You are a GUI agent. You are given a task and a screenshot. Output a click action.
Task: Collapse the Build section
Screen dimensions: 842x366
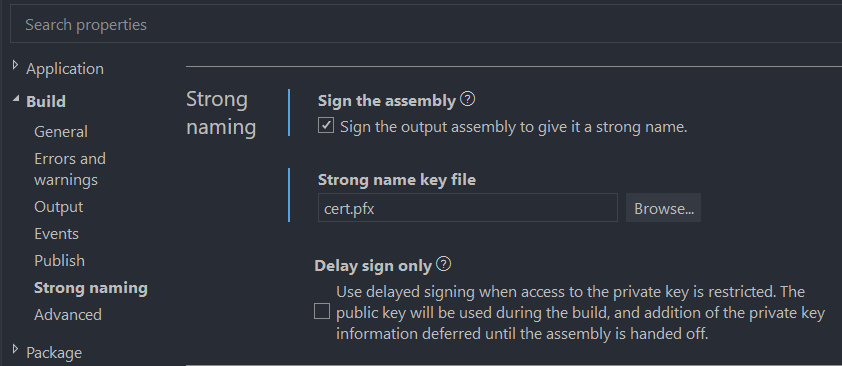click(16, 99)
